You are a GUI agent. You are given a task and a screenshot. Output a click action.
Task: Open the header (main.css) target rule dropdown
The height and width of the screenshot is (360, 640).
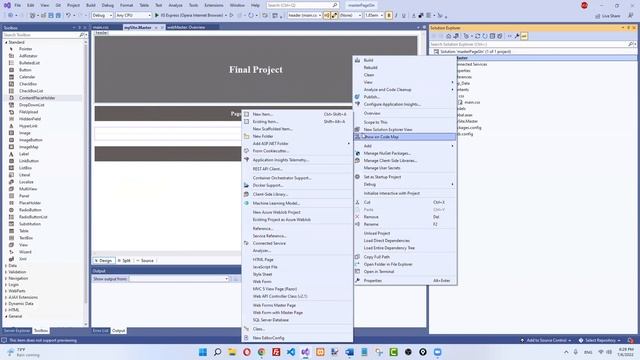(304, 15)
